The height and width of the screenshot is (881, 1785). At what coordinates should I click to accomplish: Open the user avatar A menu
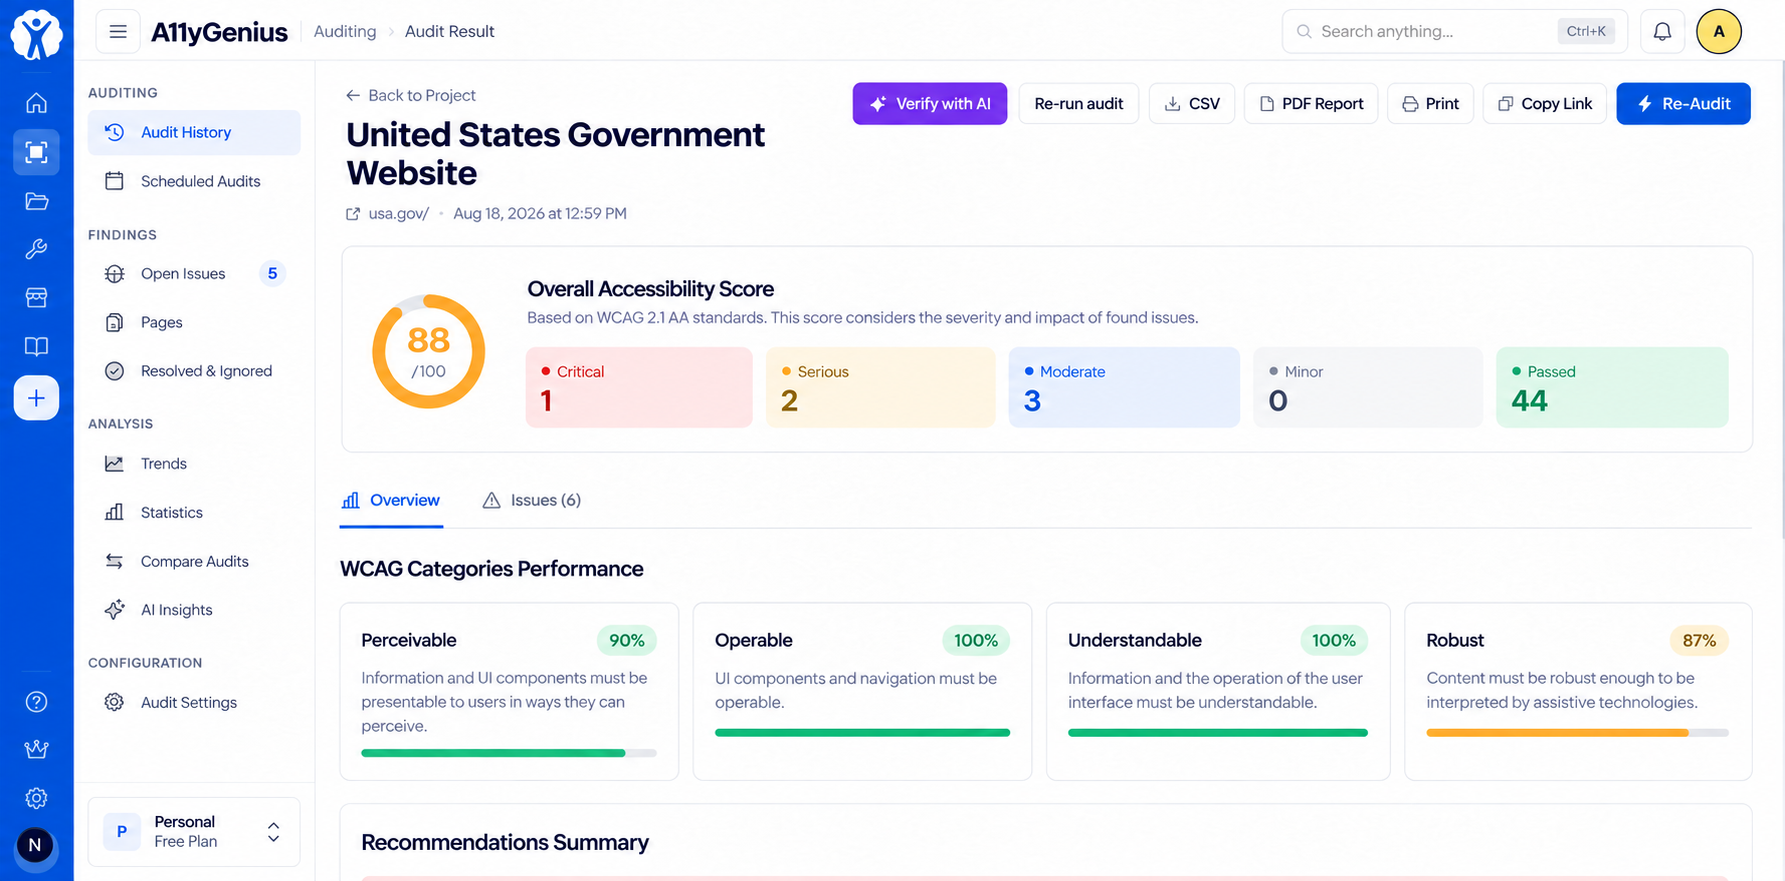(1719, 31)
